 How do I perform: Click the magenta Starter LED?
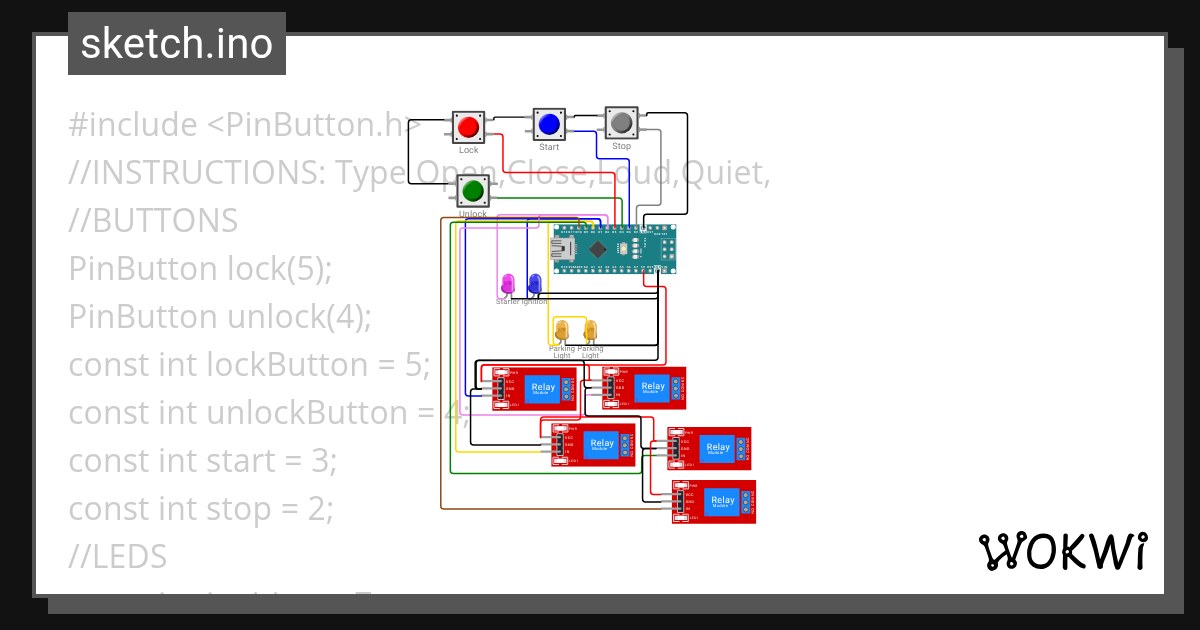506,284
